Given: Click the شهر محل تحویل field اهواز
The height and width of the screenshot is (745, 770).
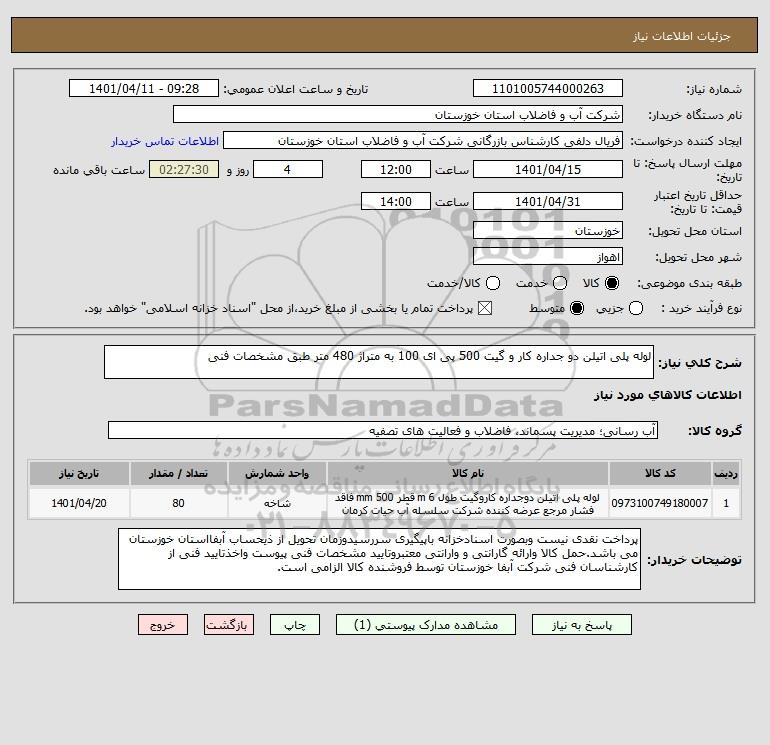Looking at the screenshot, I should pyautogui.click(x=548, y=256).
